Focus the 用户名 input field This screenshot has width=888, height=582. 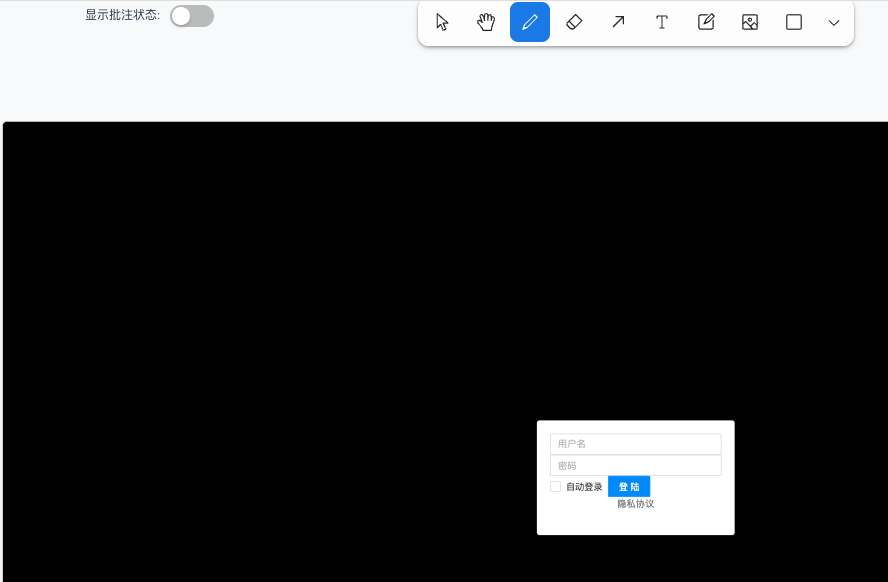[635, 443]
